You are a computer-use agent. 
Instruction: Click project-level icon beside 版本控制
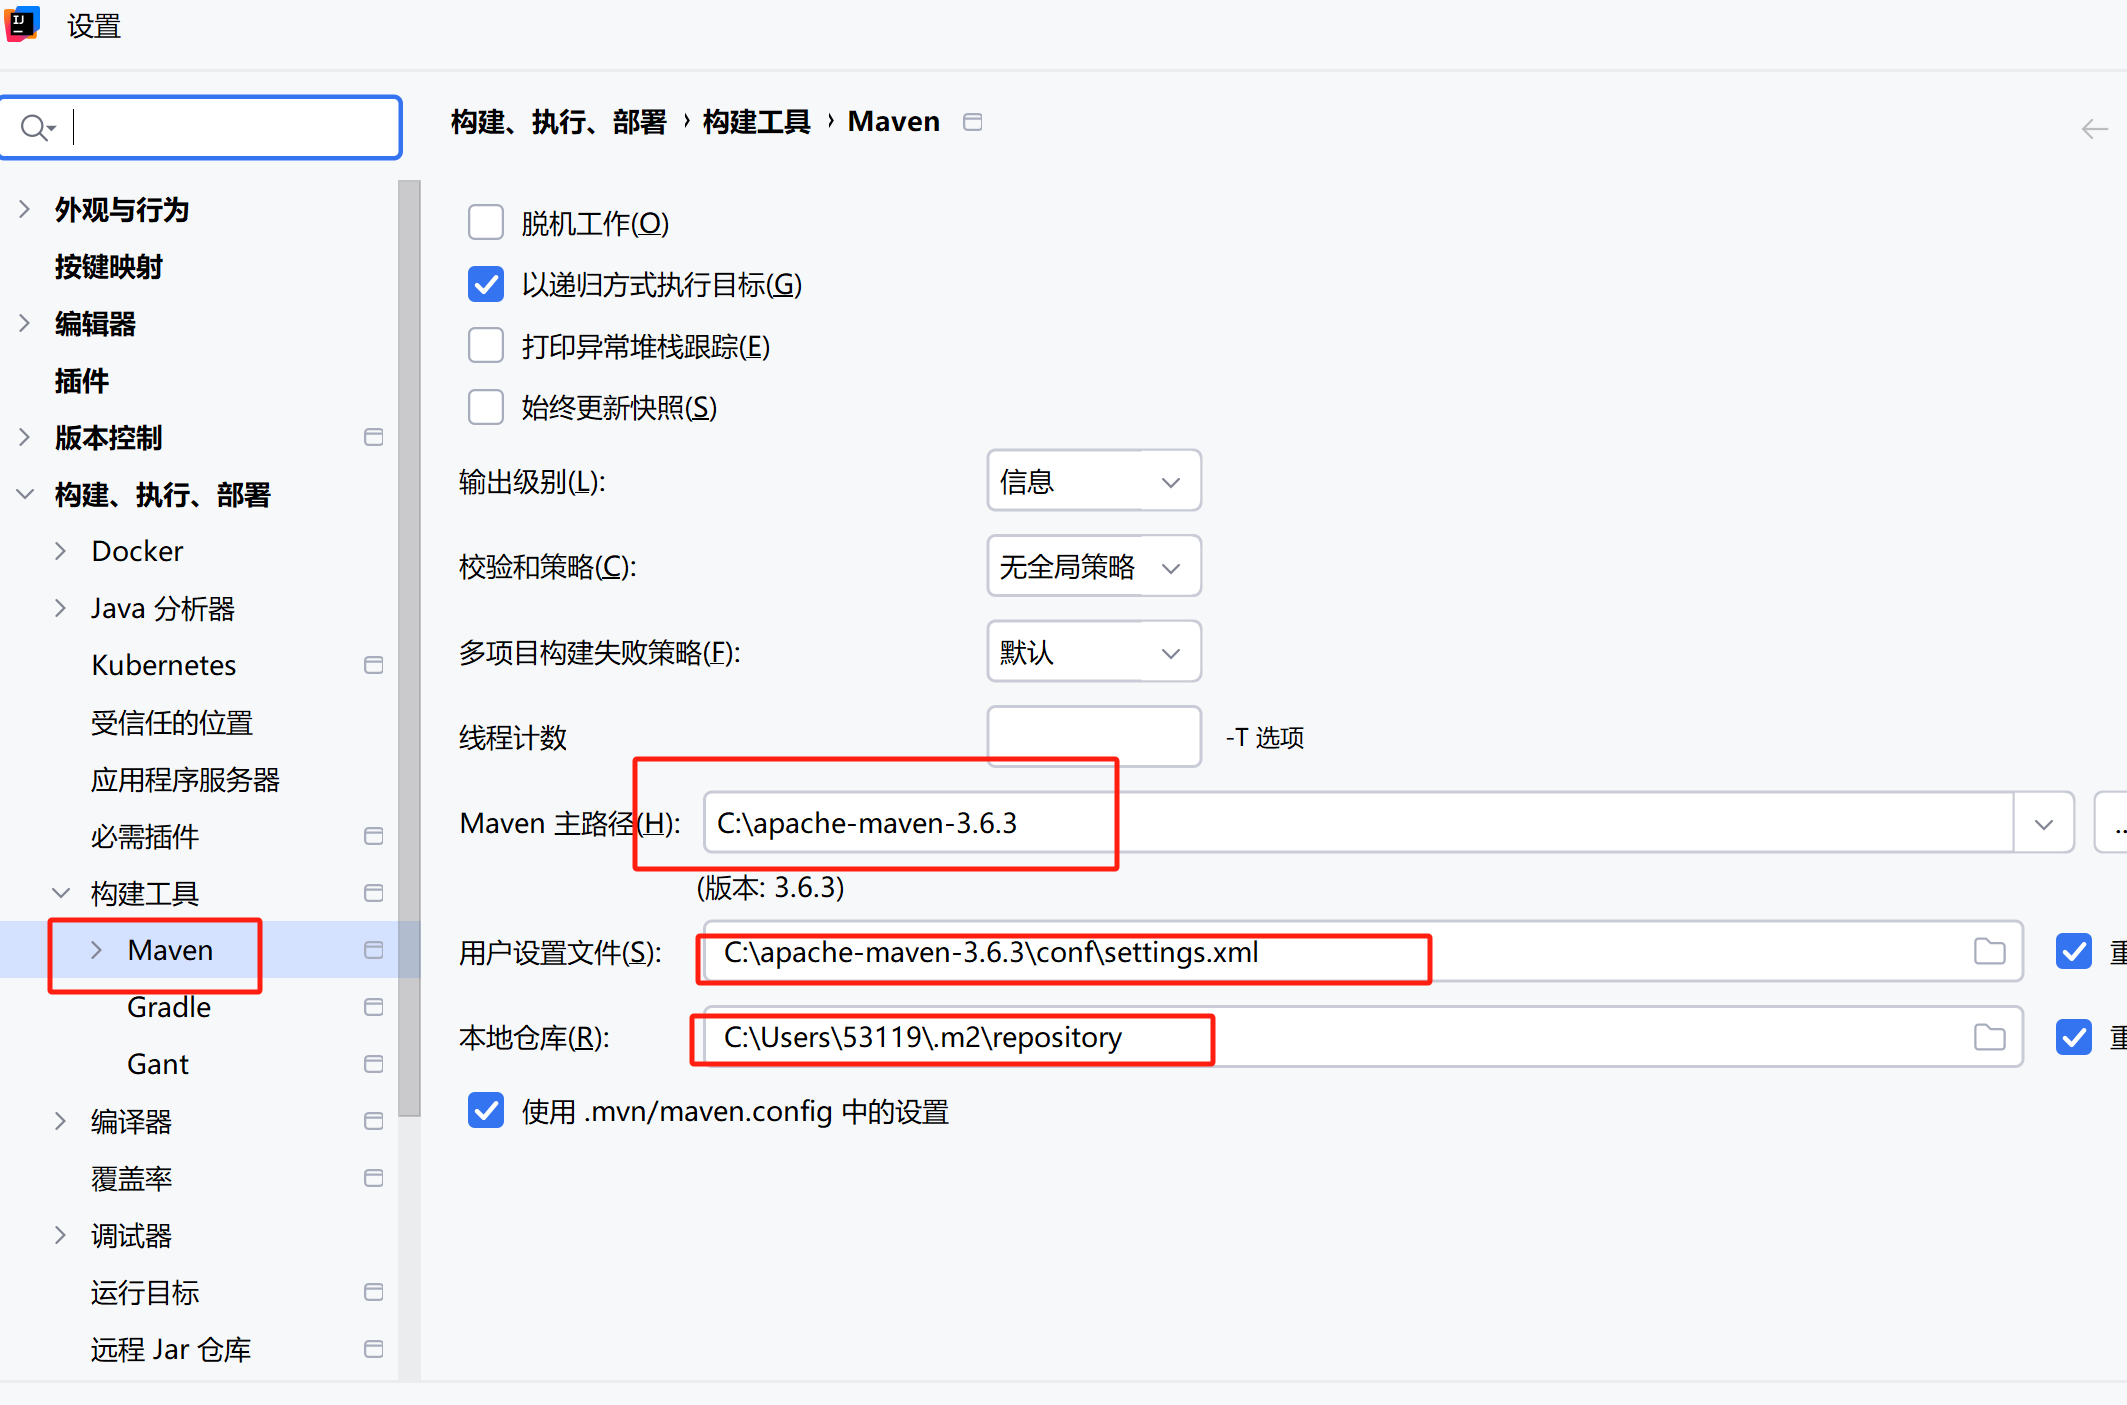click(374, 437)
